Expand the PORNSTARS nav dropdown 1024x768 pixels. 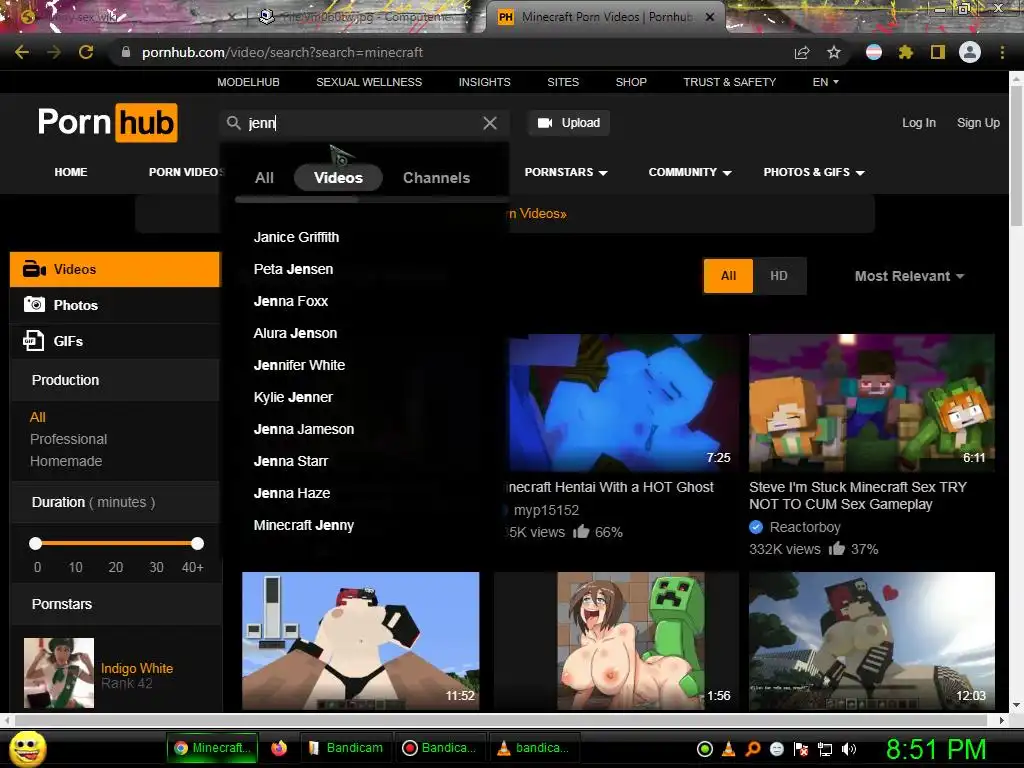coord(566,172)
